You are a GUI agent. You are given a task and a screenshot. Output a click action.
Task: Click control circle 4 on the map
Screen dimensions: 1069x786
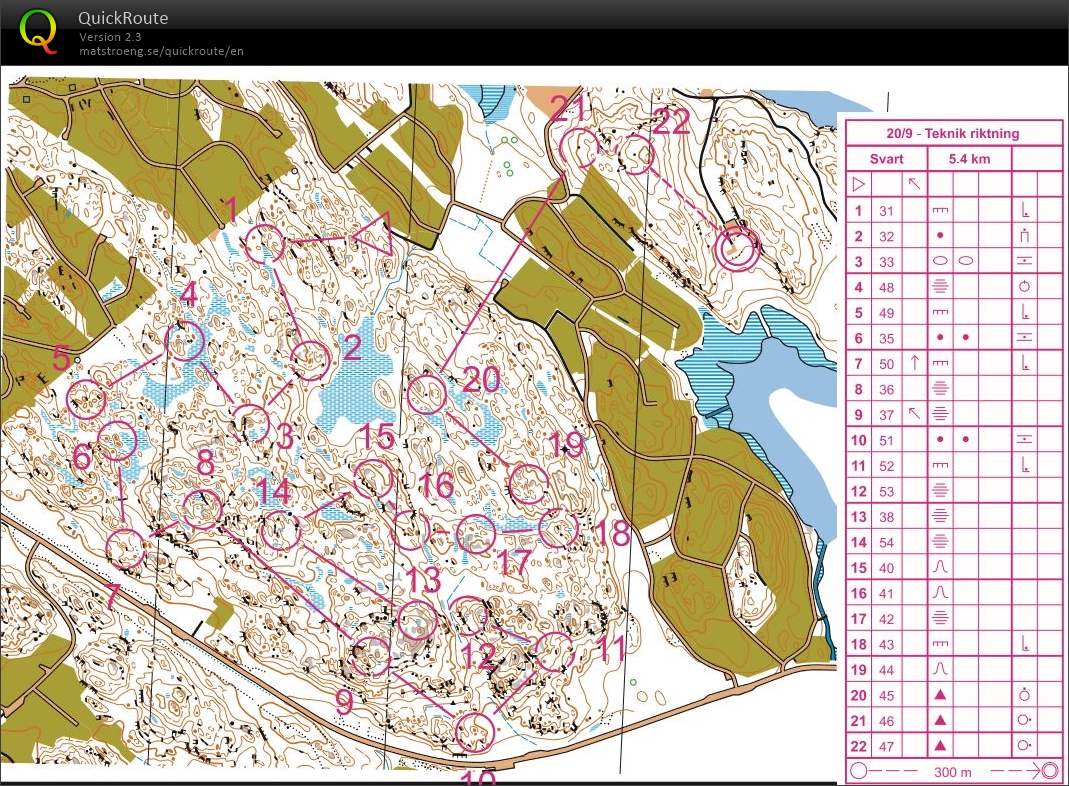pyautogui.click(x=185, y=341)
